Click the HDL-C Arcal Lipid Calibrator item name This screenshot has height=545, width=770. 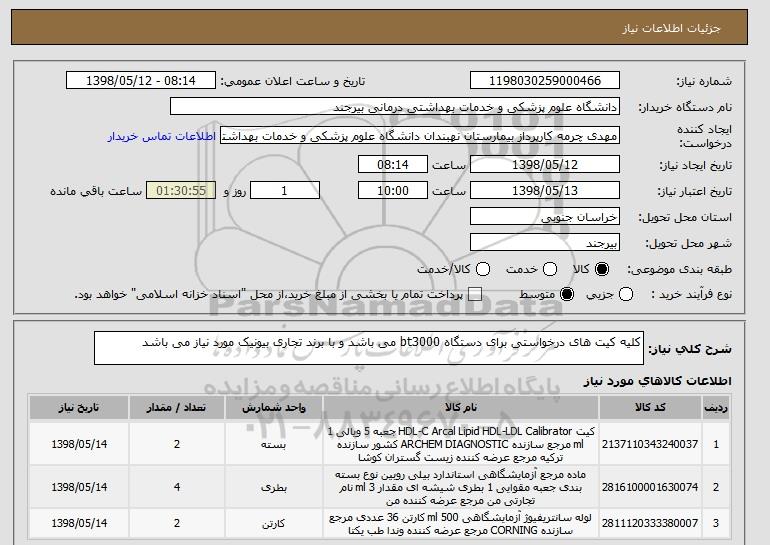click(461, 444)
